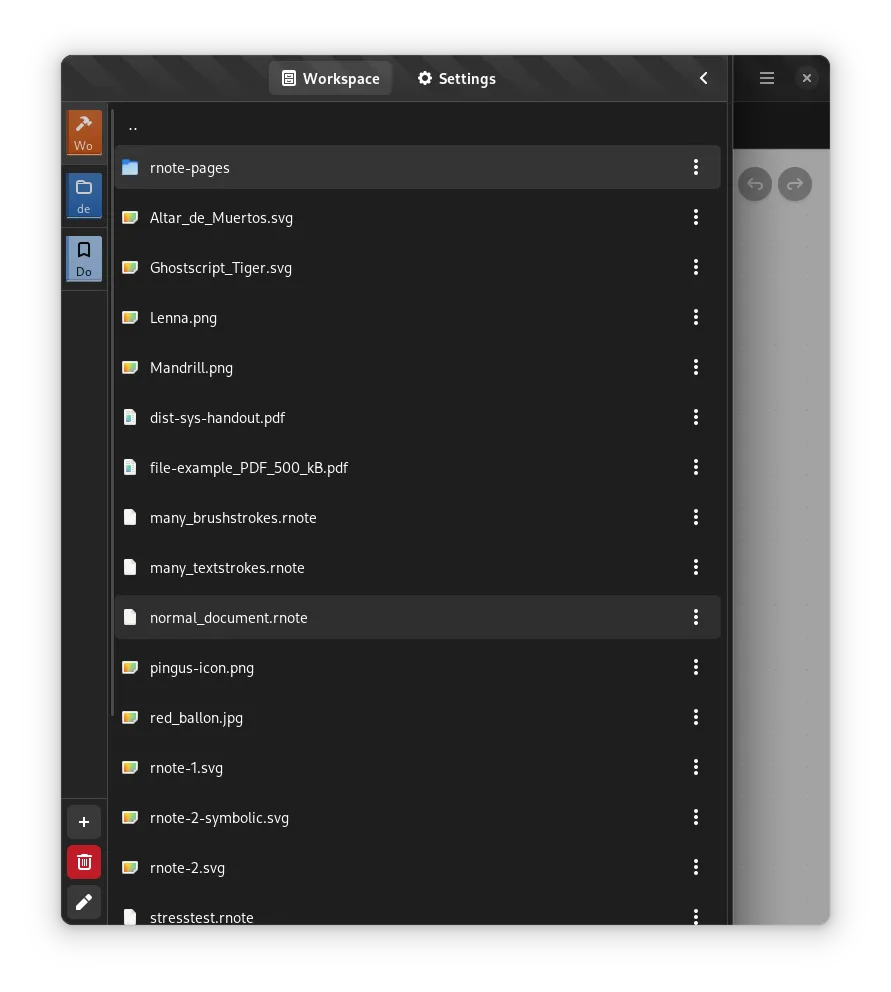Switch to the Workspace tab

point(330,78)
